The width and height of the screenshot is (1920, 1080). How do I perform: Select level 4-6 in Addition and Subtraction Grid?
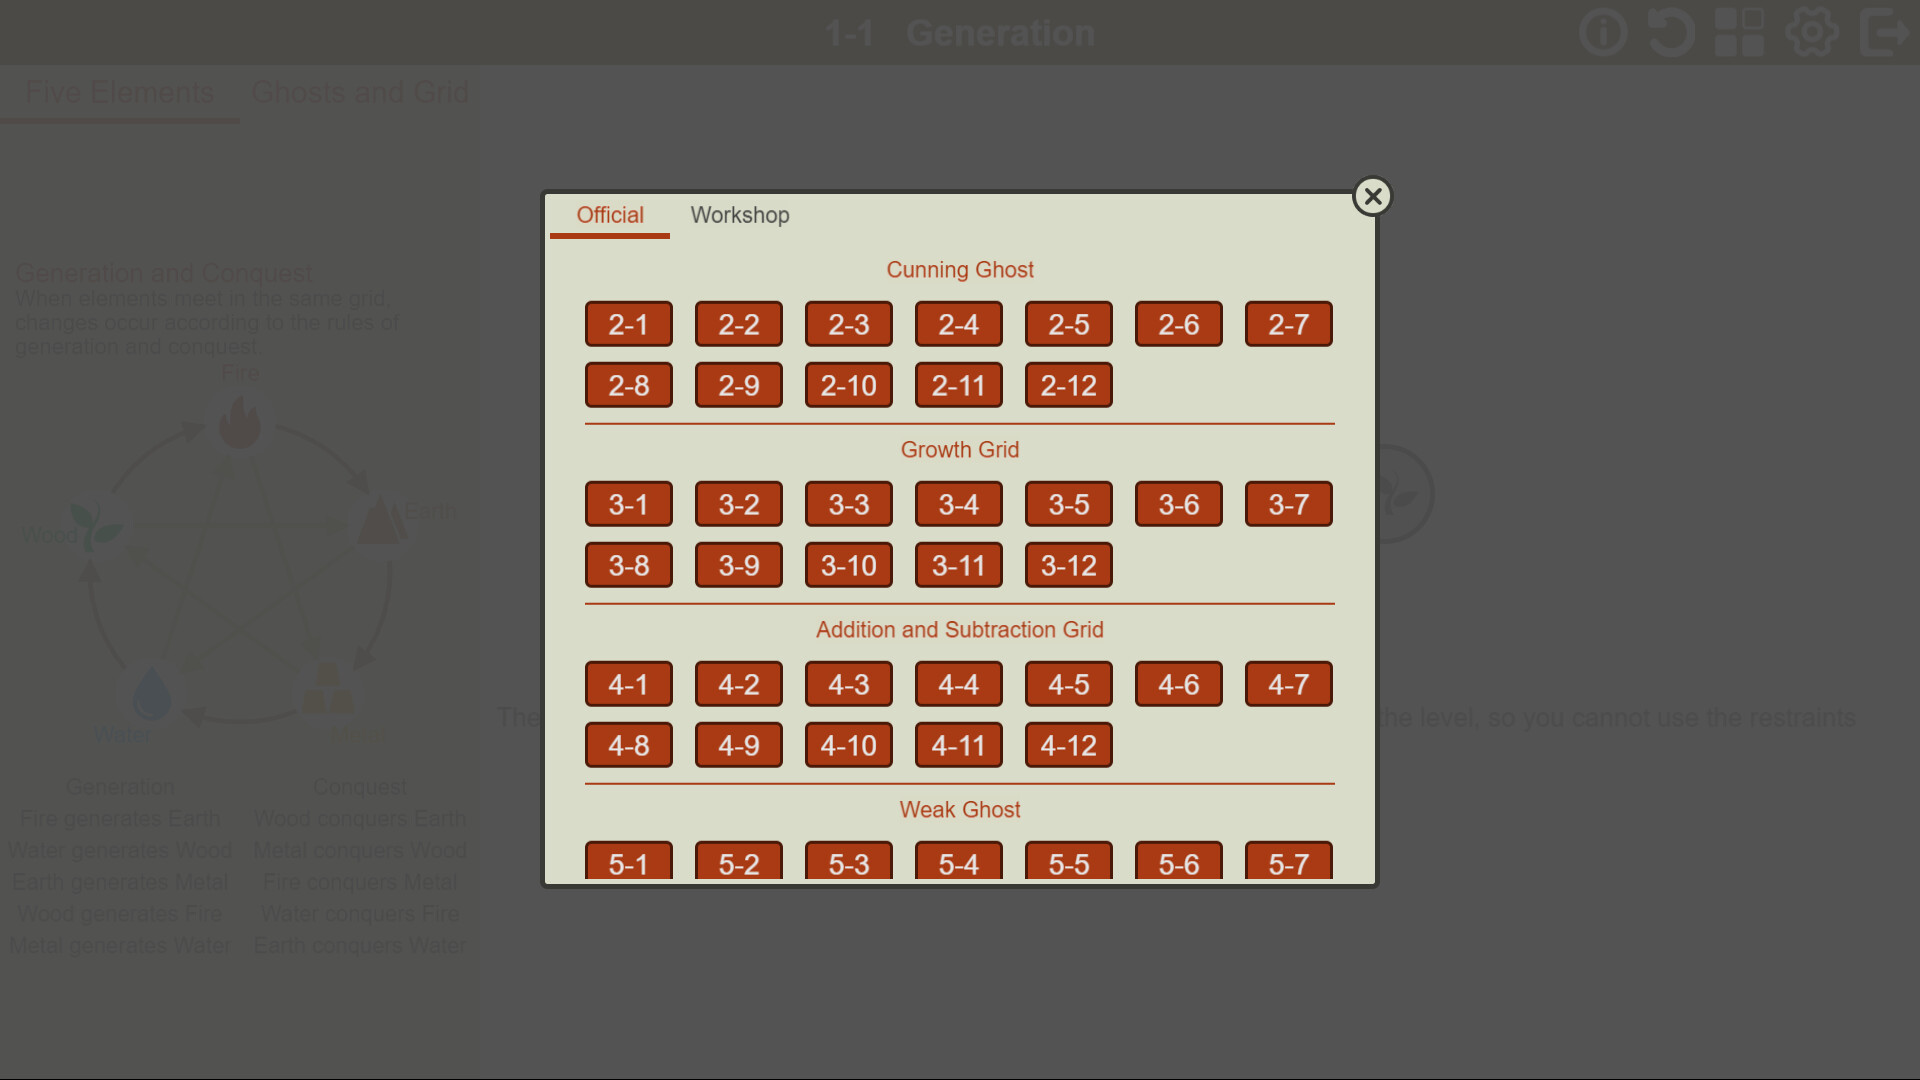point(1178,684)
